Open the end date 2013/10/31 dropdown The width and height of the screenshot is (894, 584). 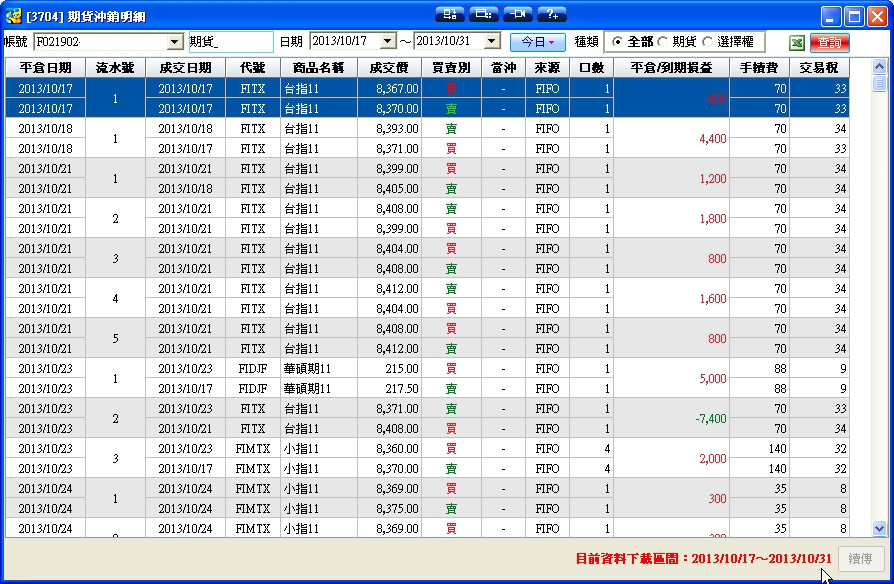click(x=492, y=40)
